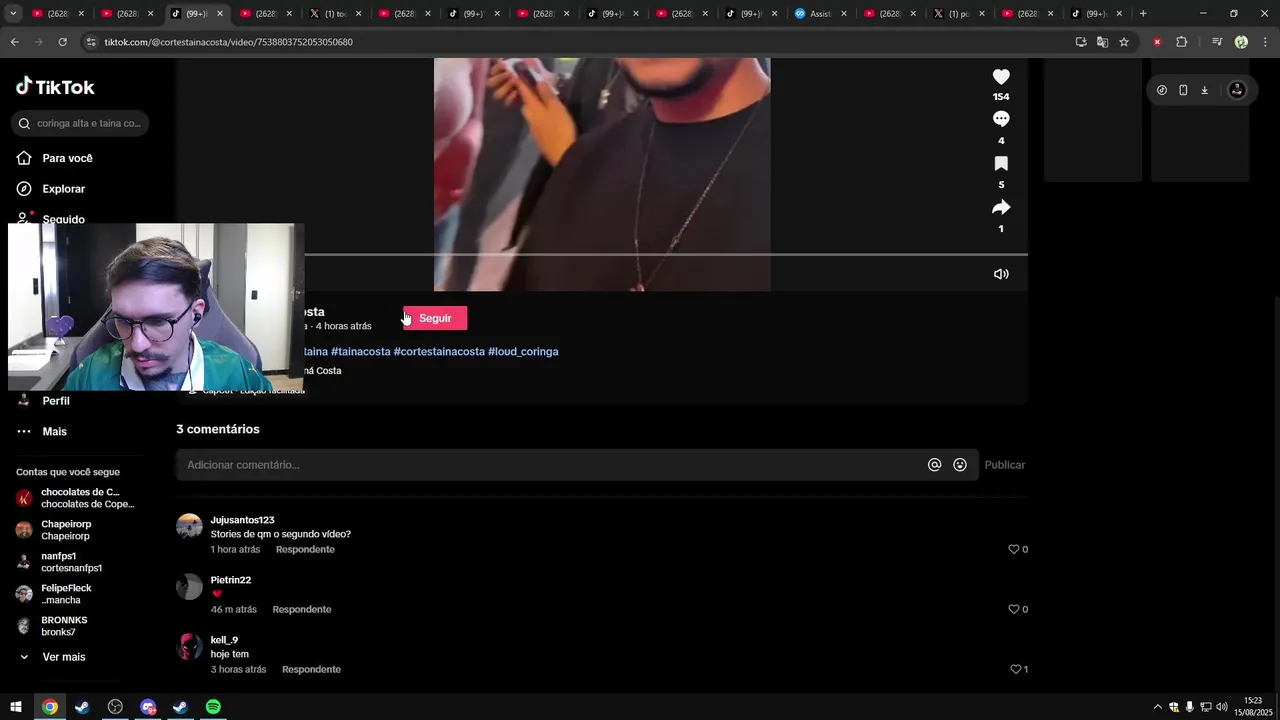Open kell_.9 username link

click(x=224, y=640)
